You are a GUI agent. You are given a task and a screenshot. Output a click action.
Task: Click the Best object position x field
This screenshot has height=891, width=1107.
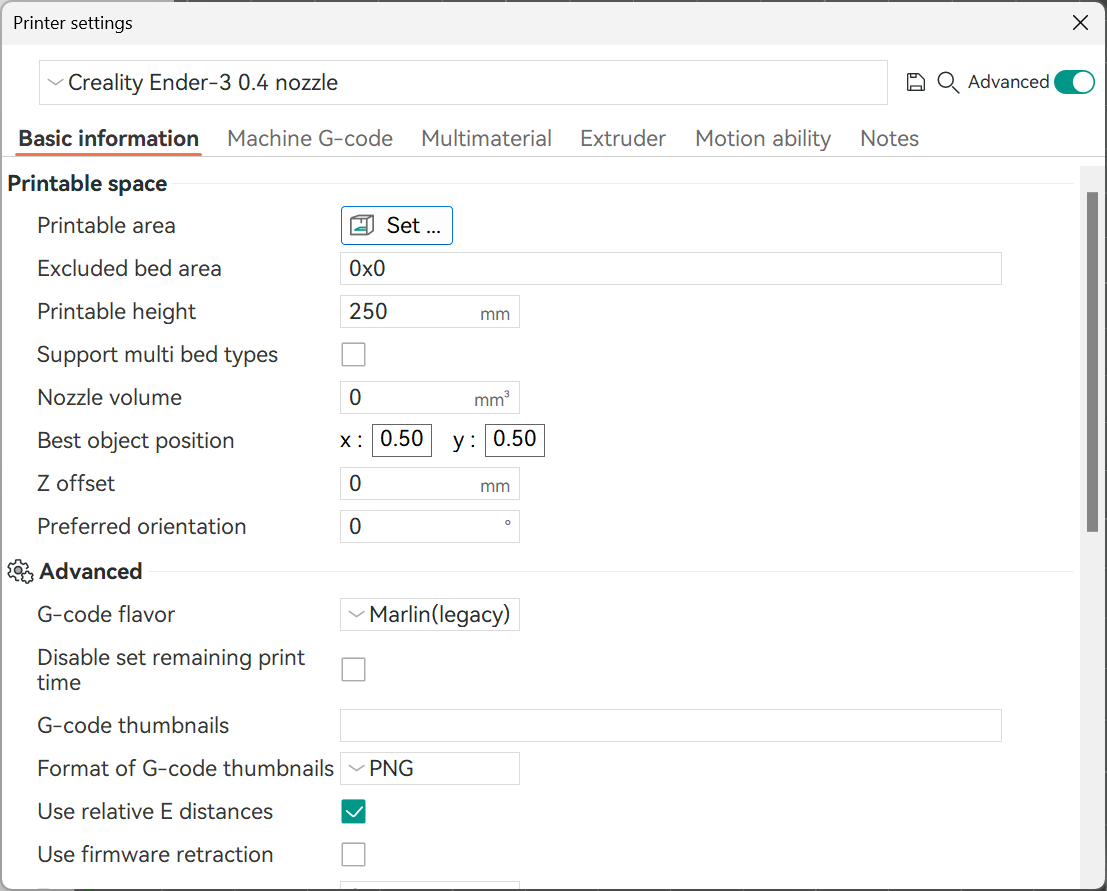pos(402,439)
